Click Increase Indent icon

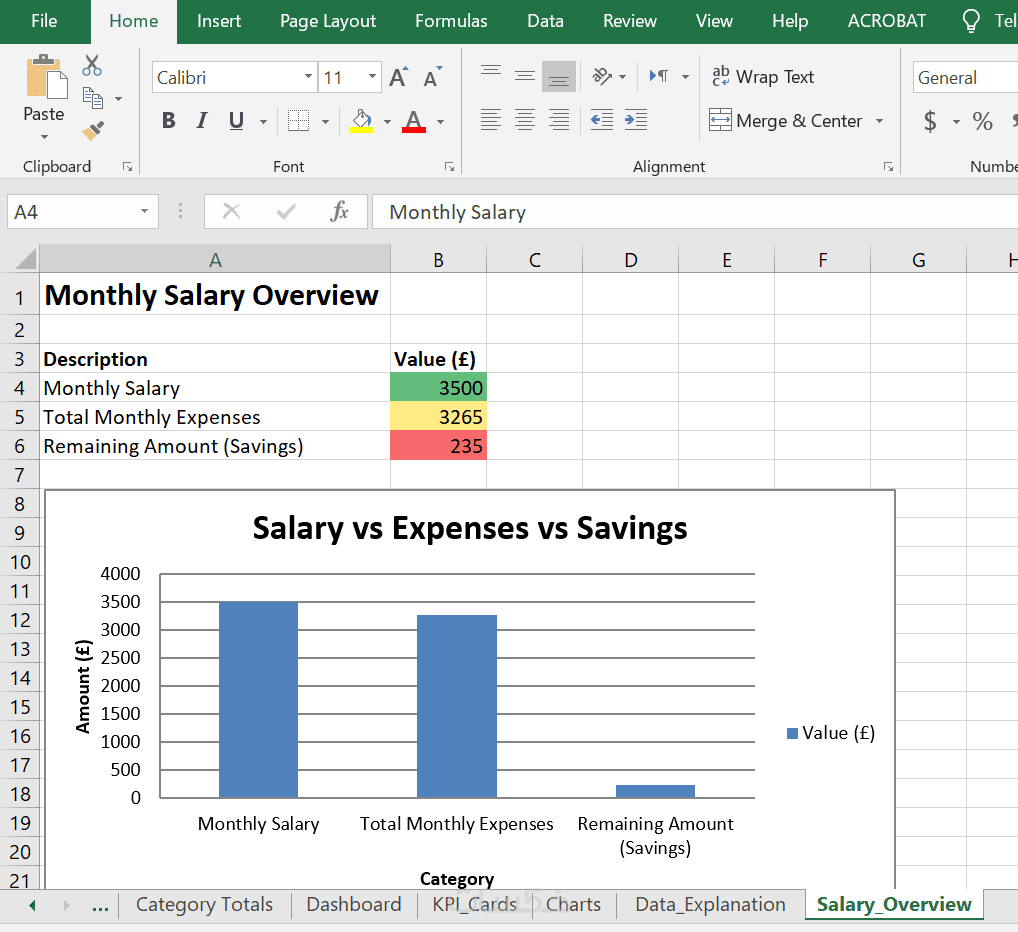(636, 120)
